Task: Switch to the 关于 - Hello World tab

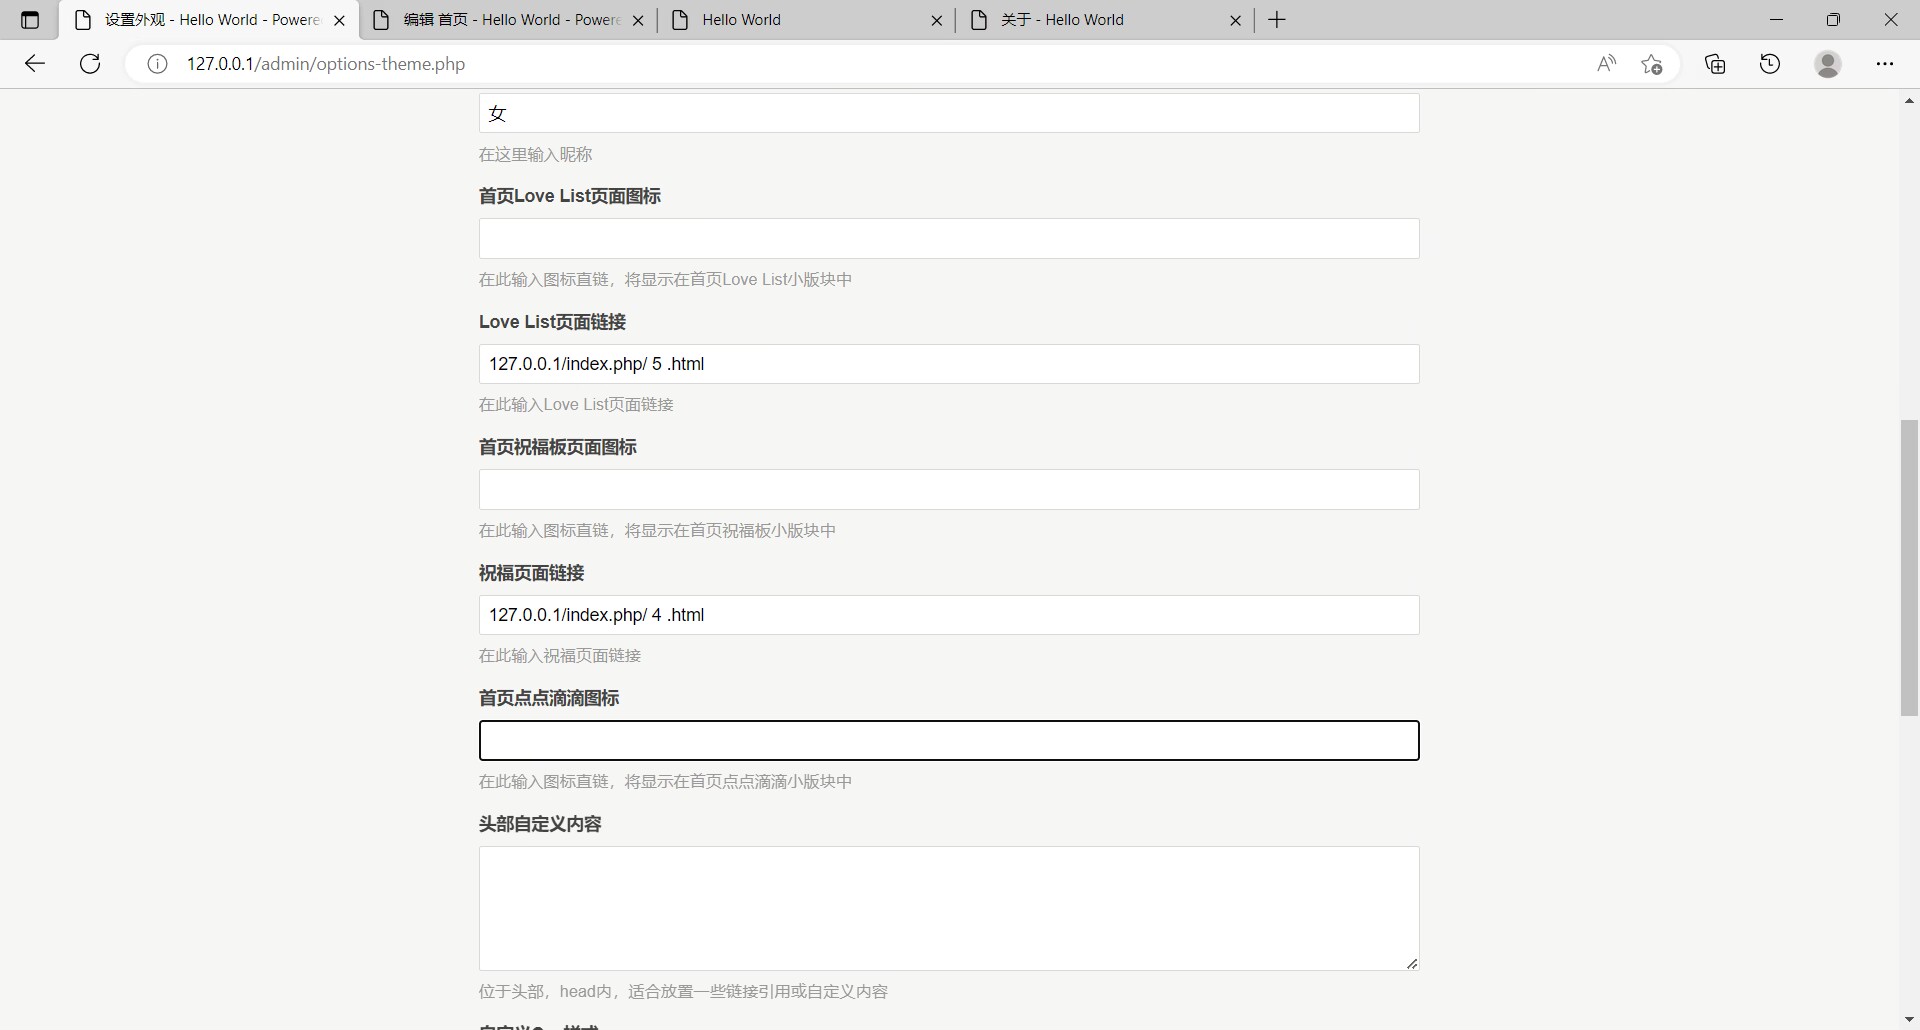Action: tap(1105, 20)
